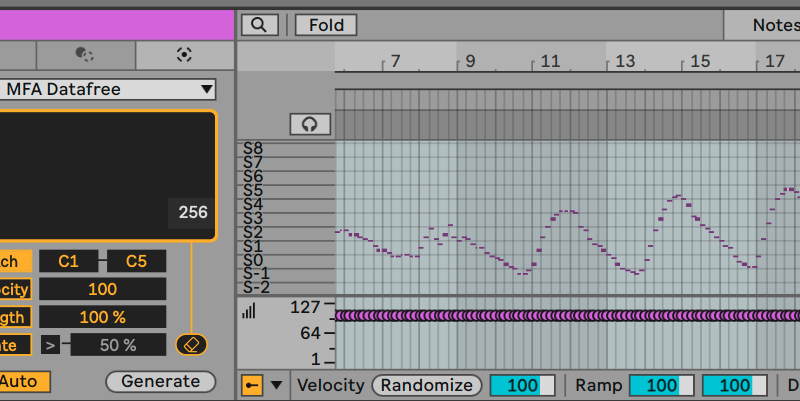
Task: Click the Randomize velocity button
Action: click(426, 385)
